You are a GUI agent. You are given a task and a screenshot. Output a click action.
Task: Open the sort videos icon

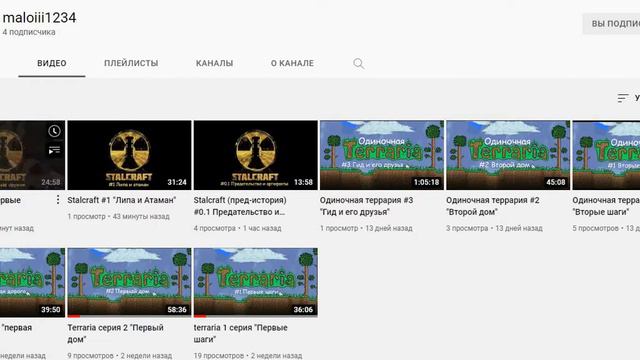pos(622,98)
